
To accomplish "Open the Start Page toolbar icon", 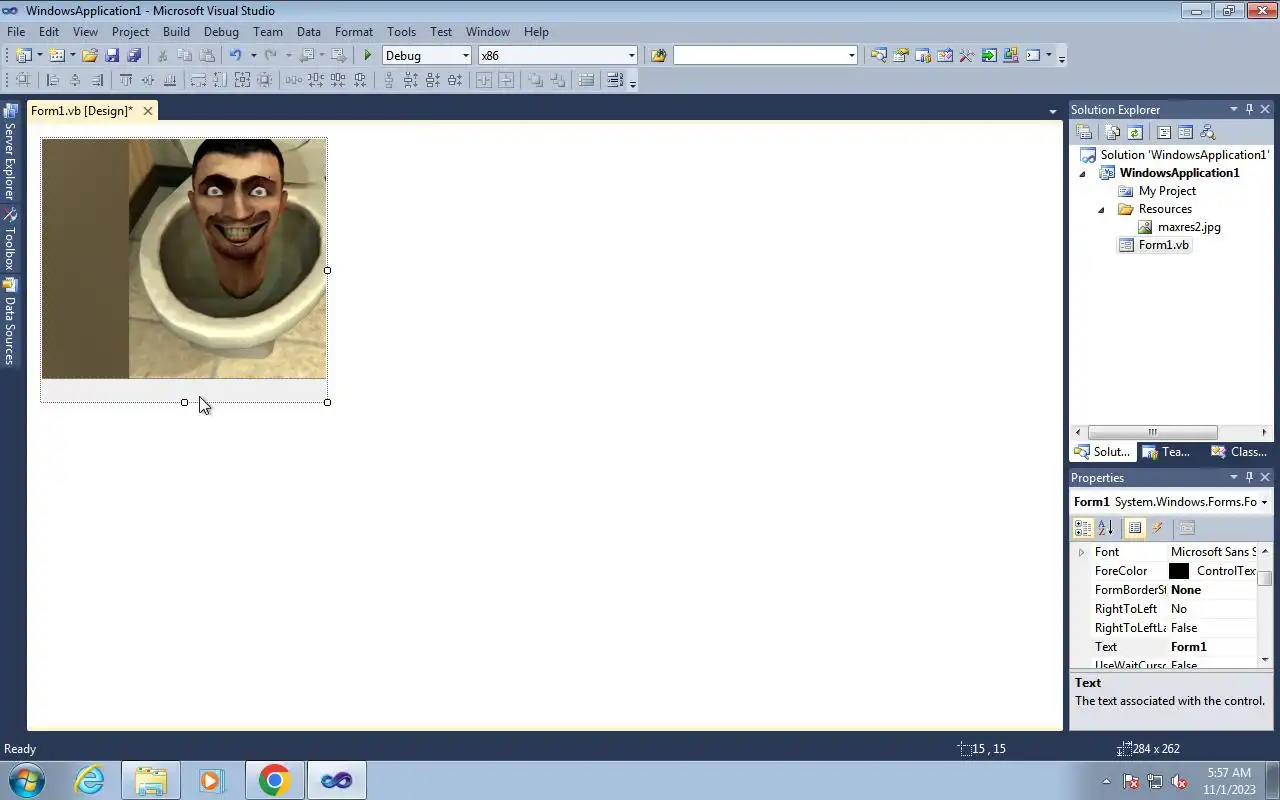I will tap(989, 55).
